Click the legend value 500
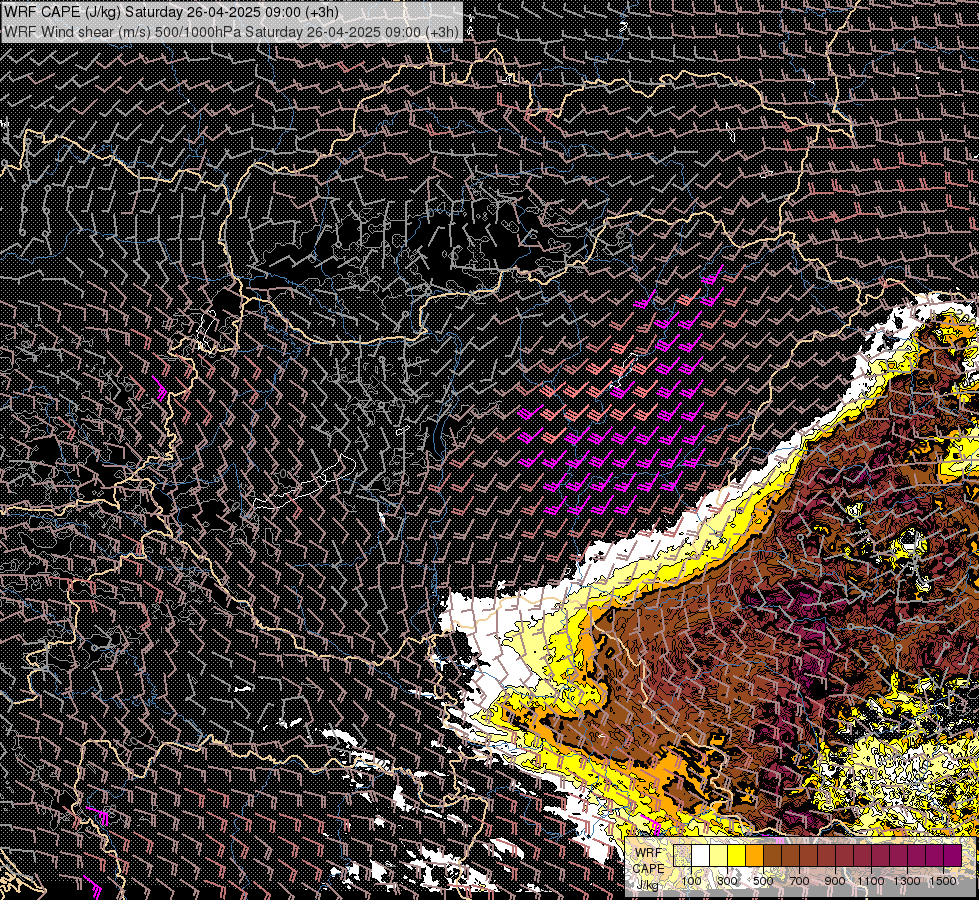Image resolution: width=979 pixels, height=900 pixels. click(x=763, y=881)
